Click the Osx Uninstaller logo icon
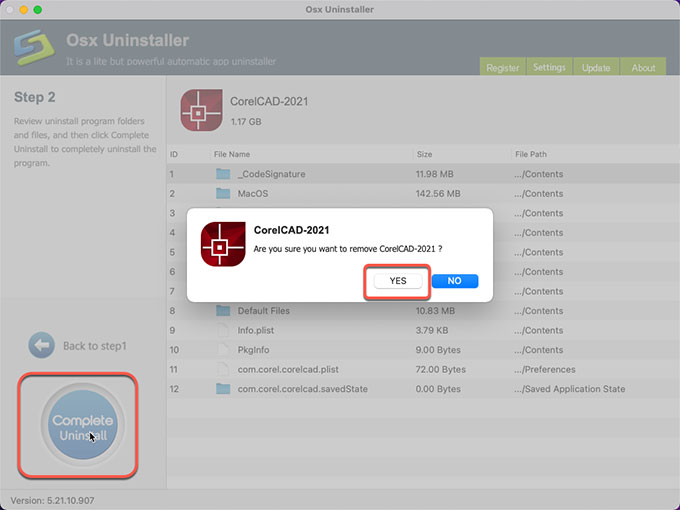The image size is (680, 510). point(34,47)
